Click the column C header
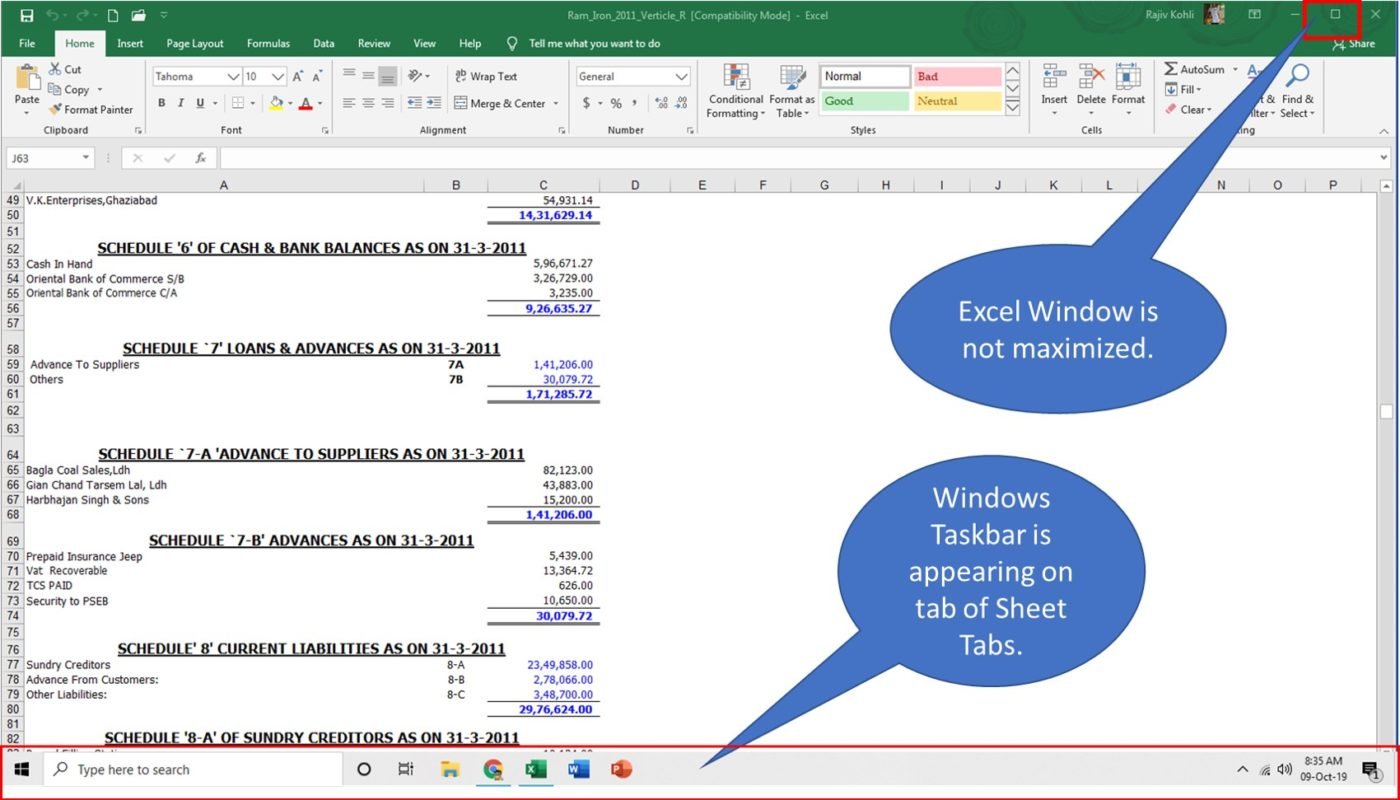 543,185
